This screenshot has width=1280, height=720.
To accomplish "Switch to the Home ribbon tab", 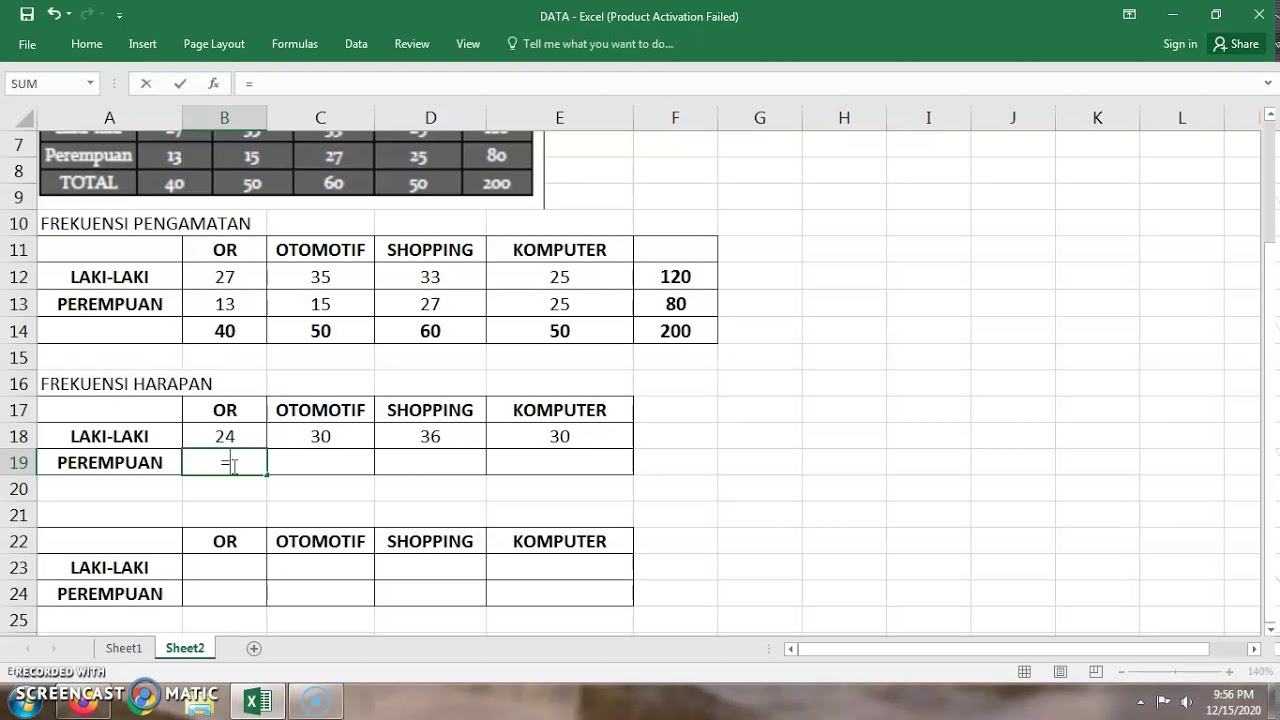I will click(x=87, y=44).
